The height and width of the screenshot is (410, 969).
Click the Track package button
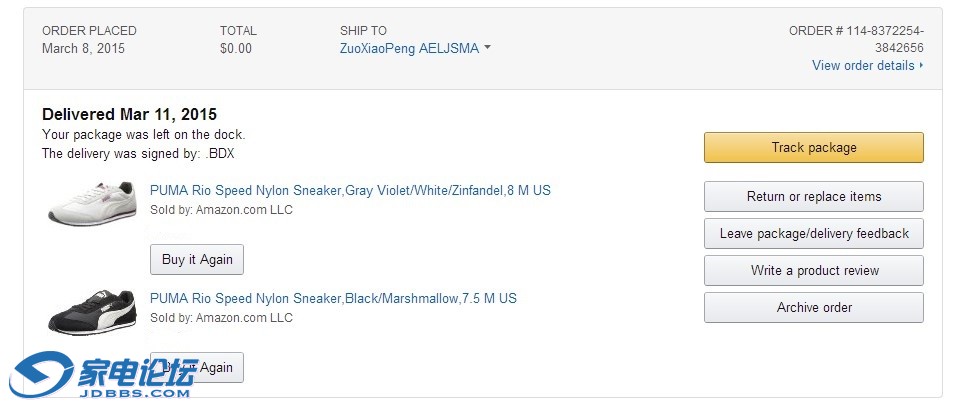click(814, 147)
